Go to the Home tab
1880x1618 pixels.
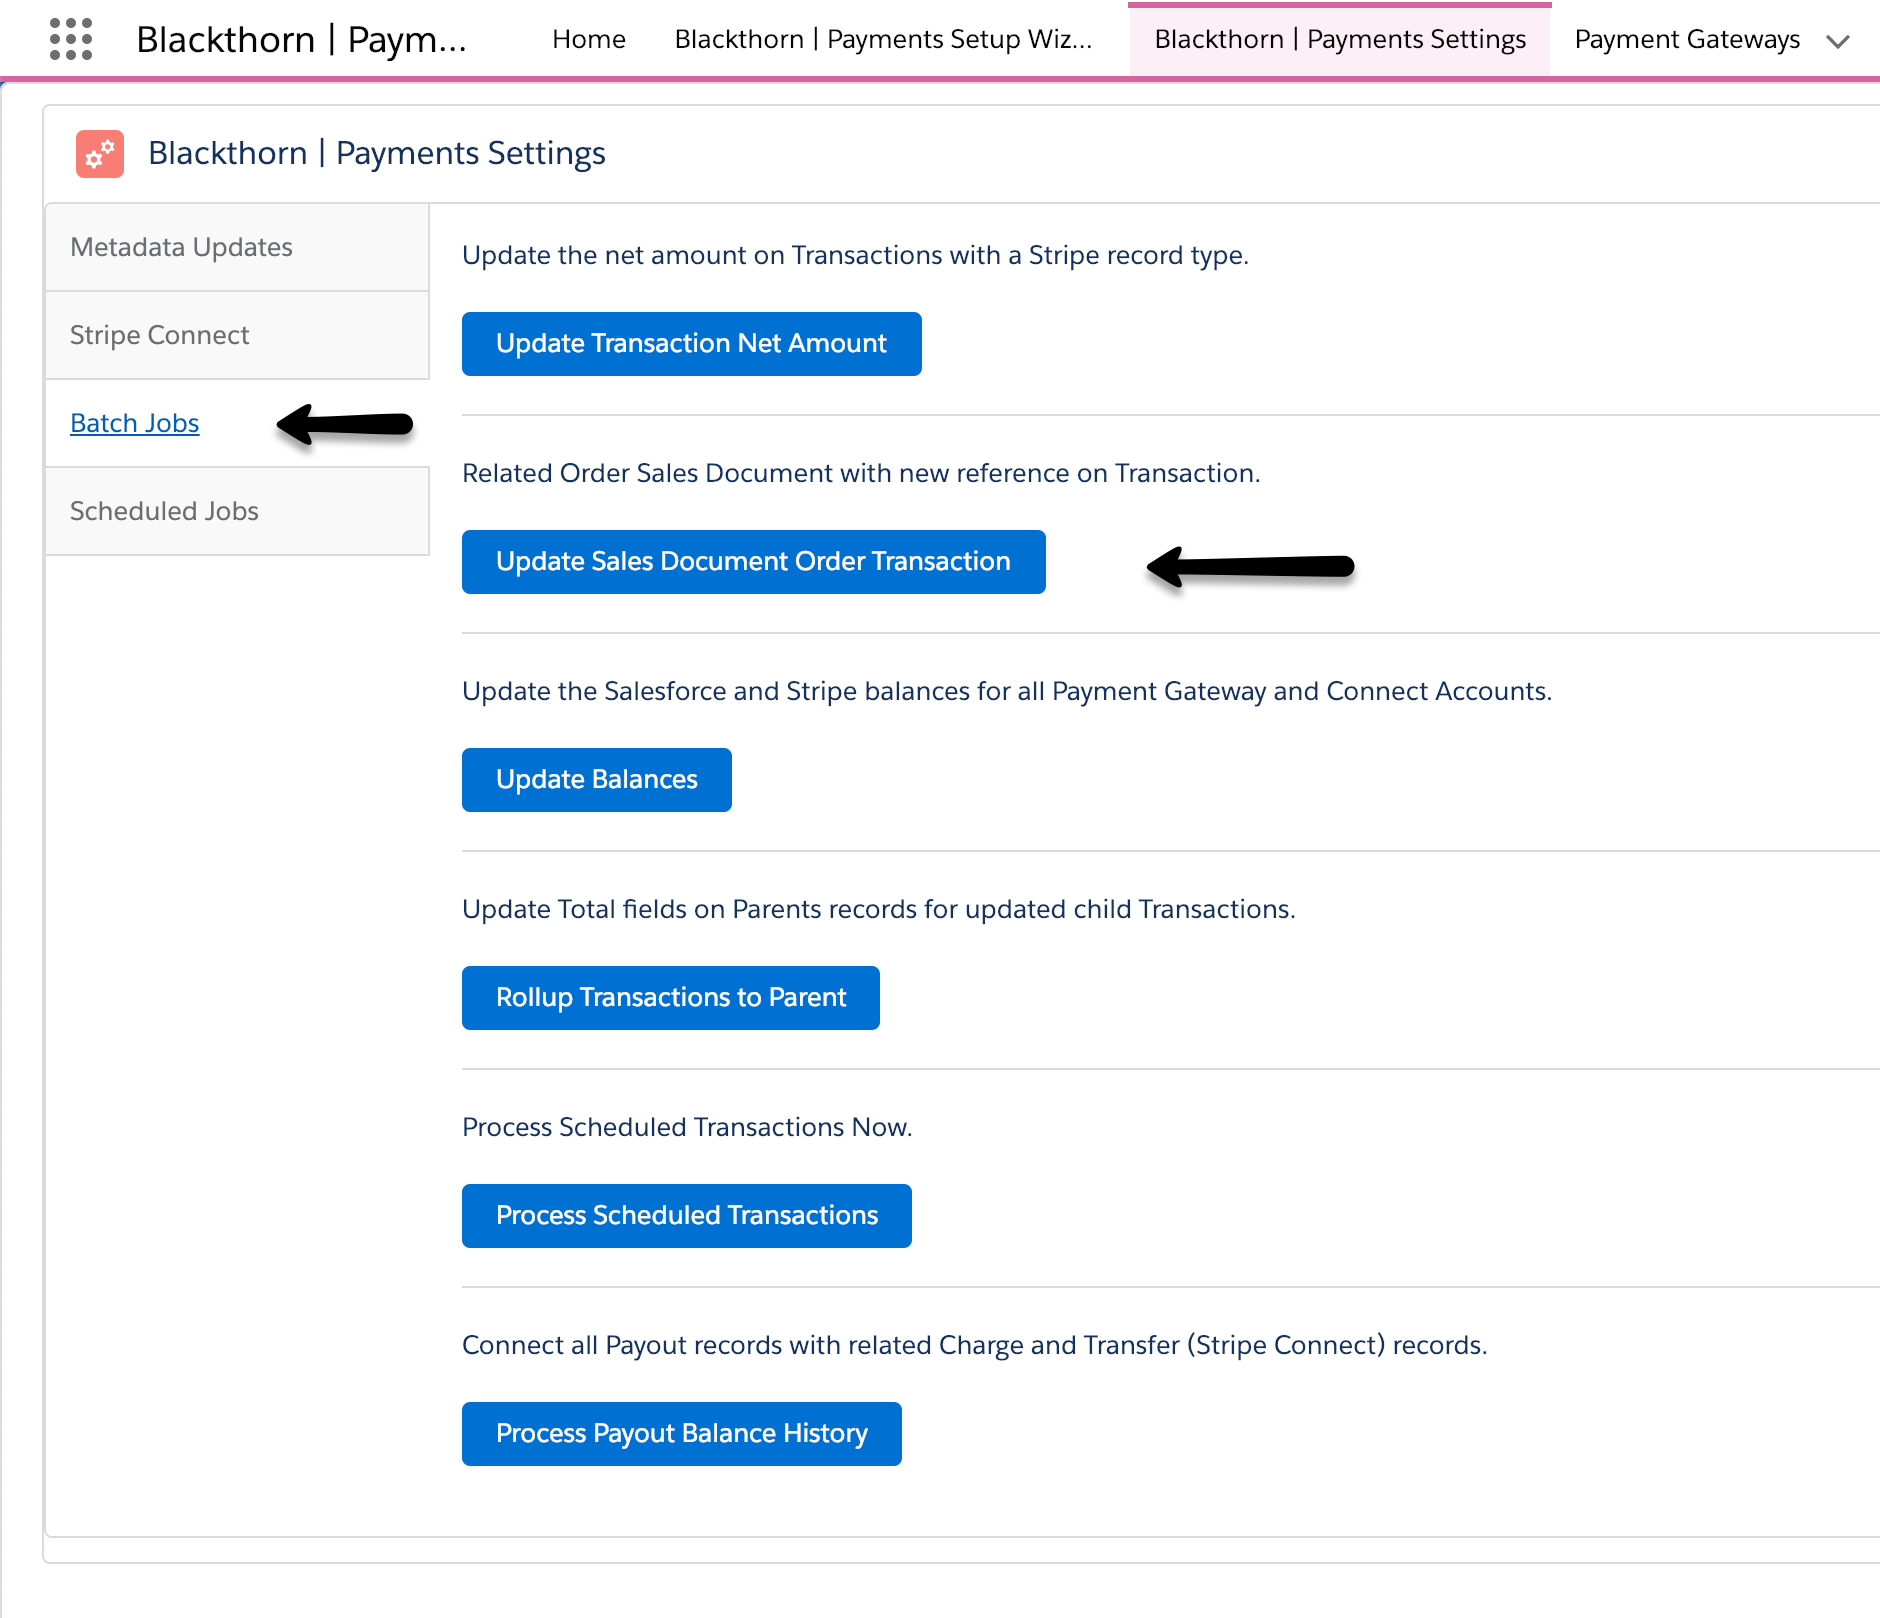click(x=589, y=39)
